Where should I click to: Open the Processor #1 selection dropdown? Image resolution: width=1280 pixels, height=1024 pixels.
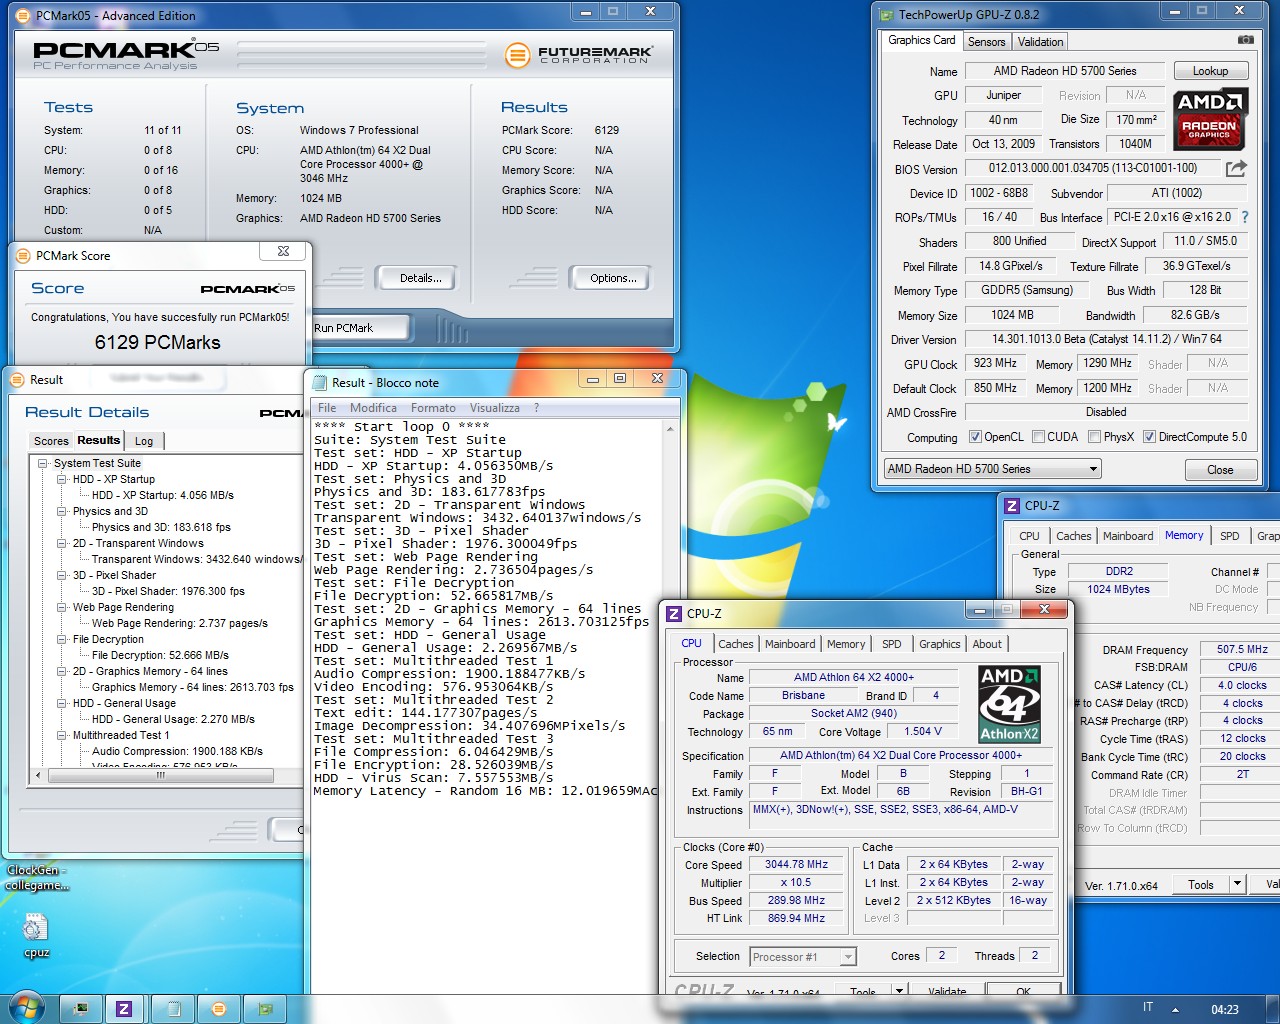(x=803, y=957)
